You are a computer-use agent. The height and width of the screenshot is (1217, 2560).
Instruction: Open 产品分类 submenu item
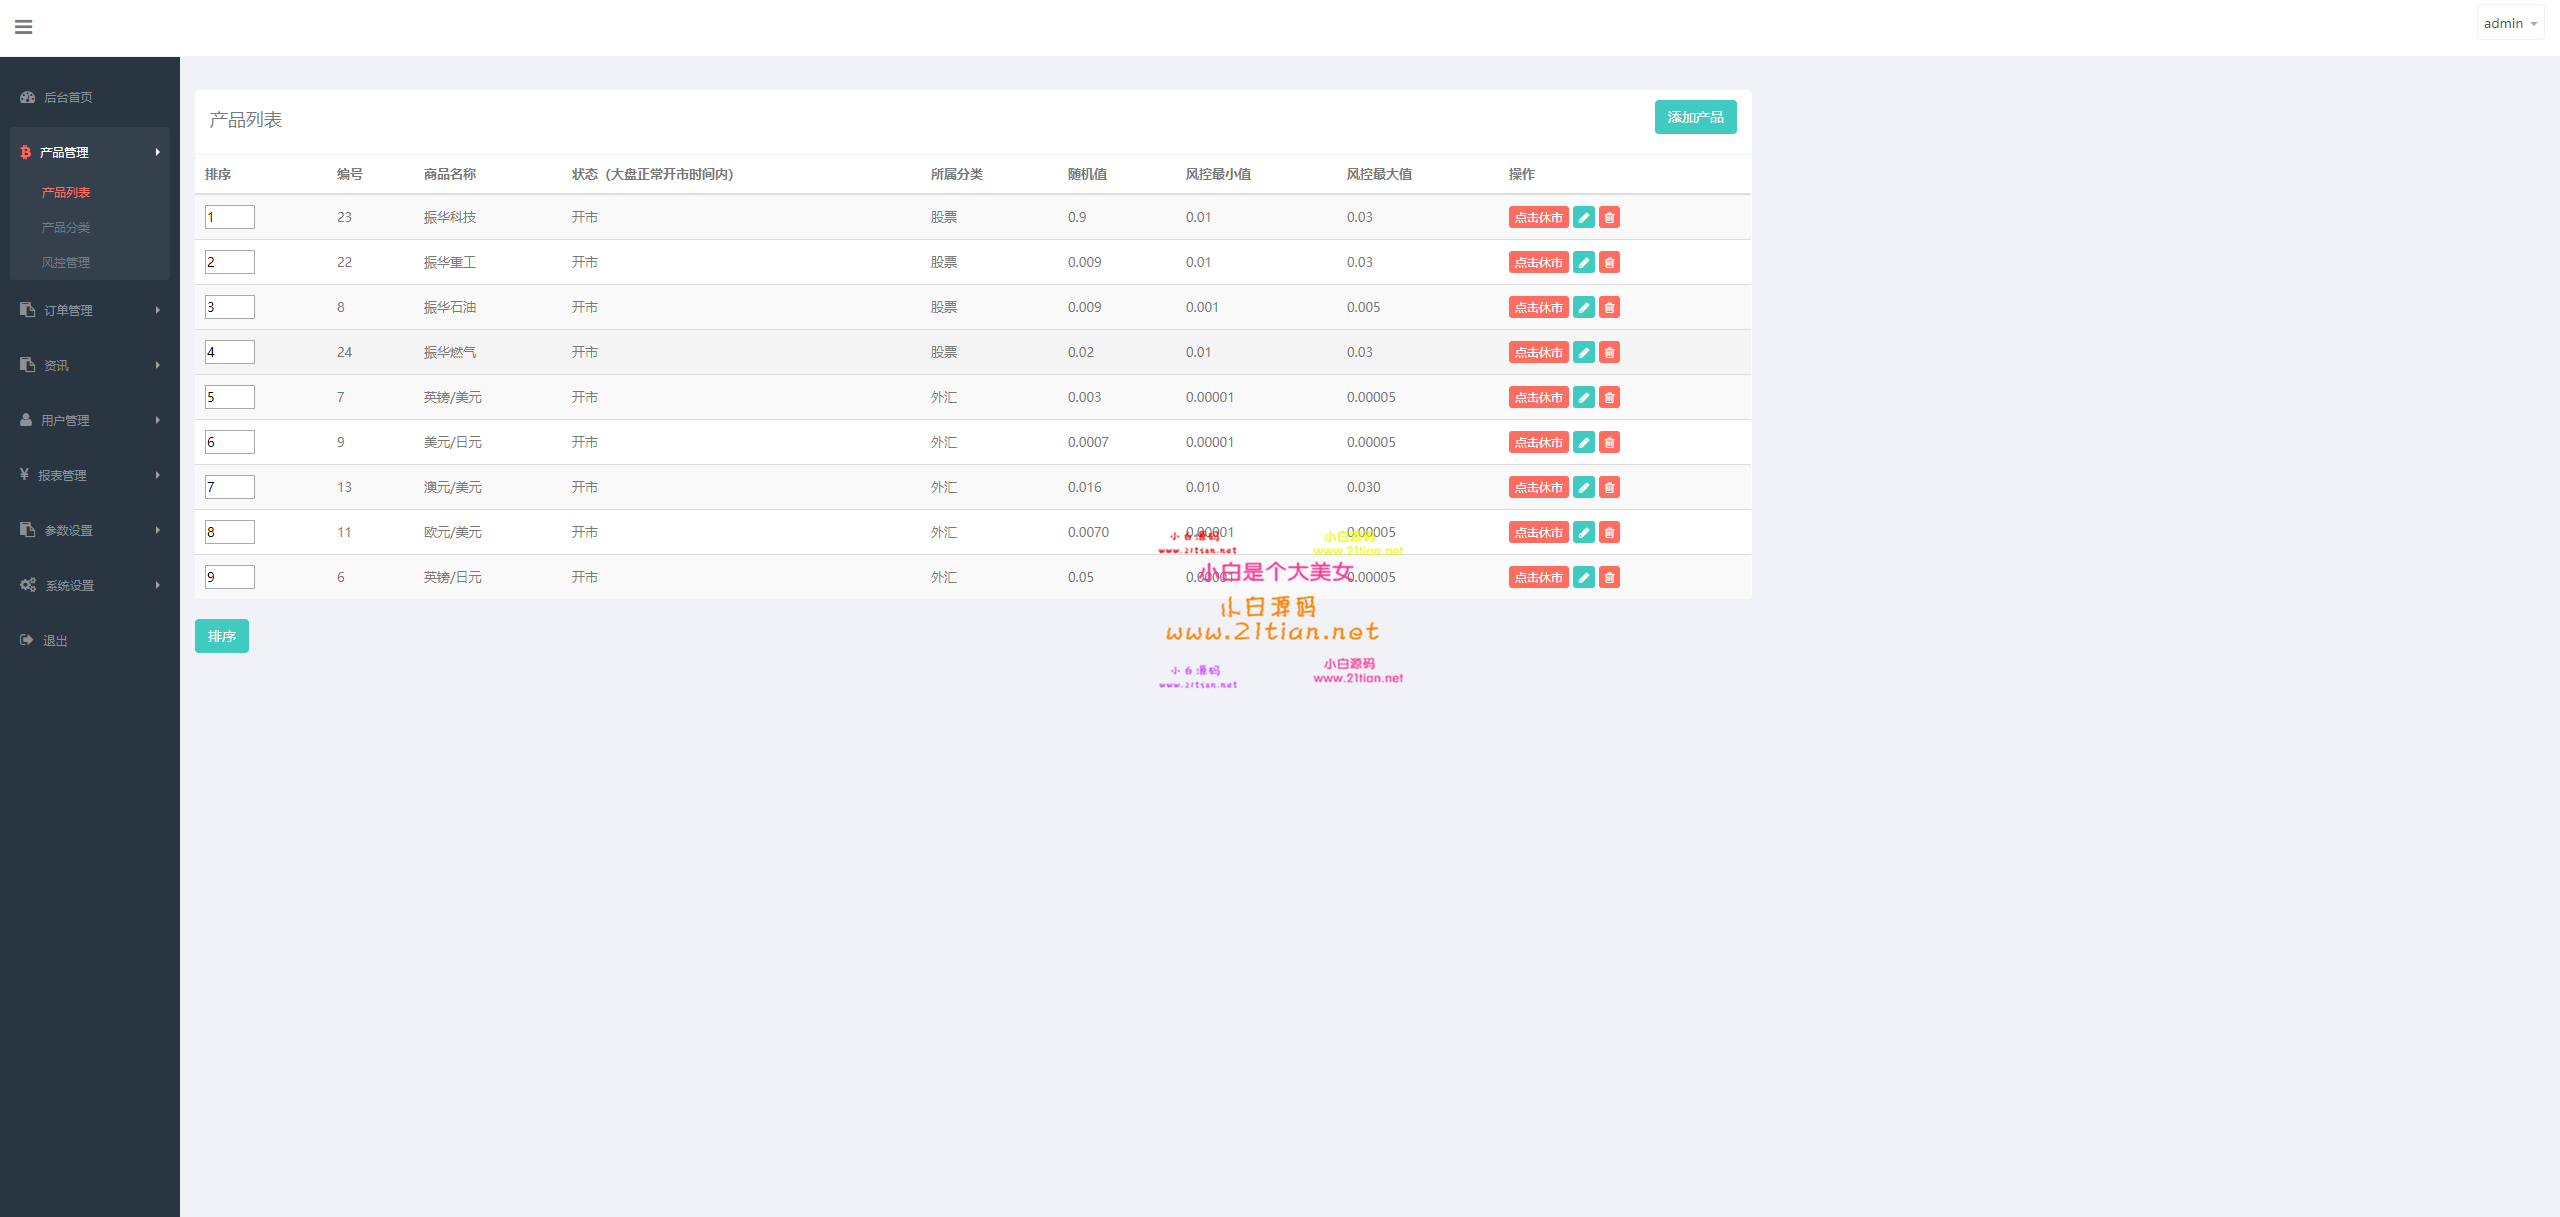pyautogui.click(x=66, y=227)
